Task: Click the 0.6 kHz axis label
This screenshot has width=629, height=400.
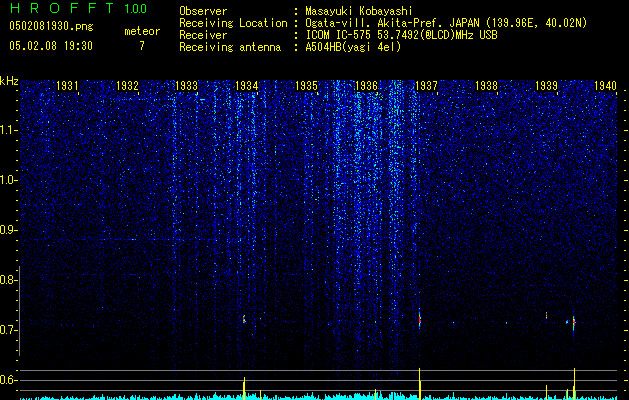Action: tap(7, 380)
